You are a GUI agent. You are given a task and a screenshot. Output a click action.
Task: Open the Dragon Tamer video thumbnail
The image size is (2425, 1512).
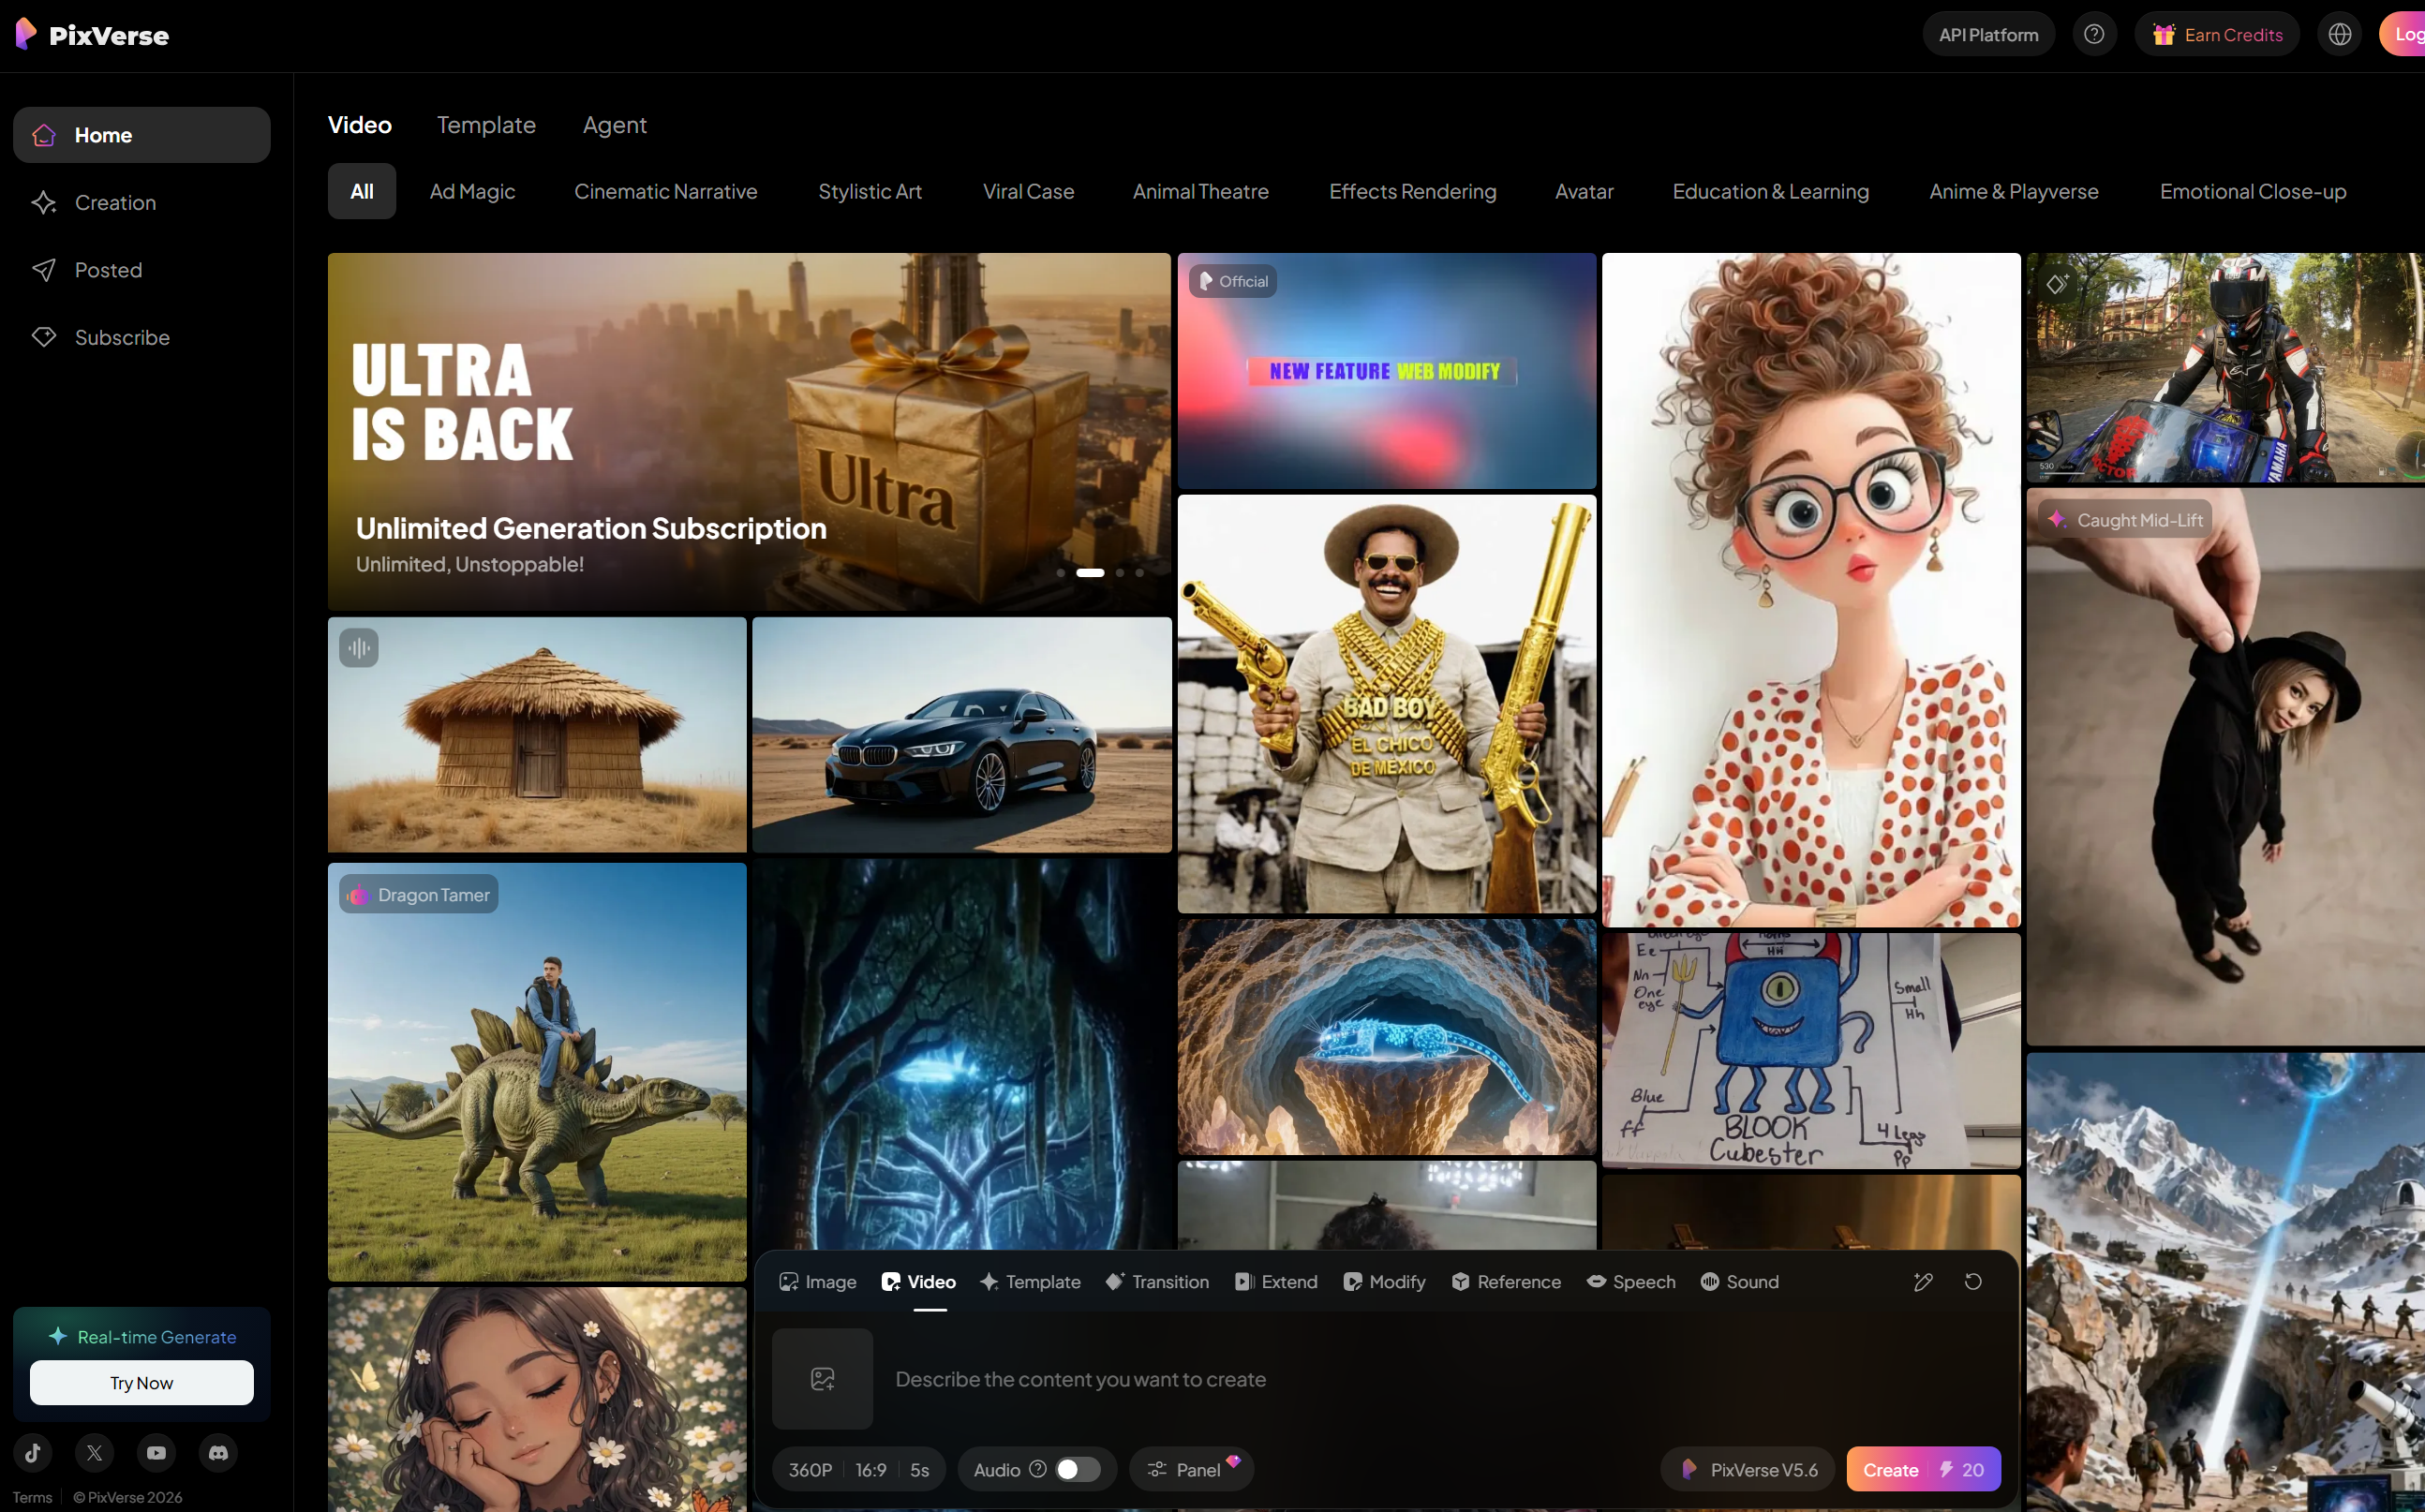[x=537, y=1072]
